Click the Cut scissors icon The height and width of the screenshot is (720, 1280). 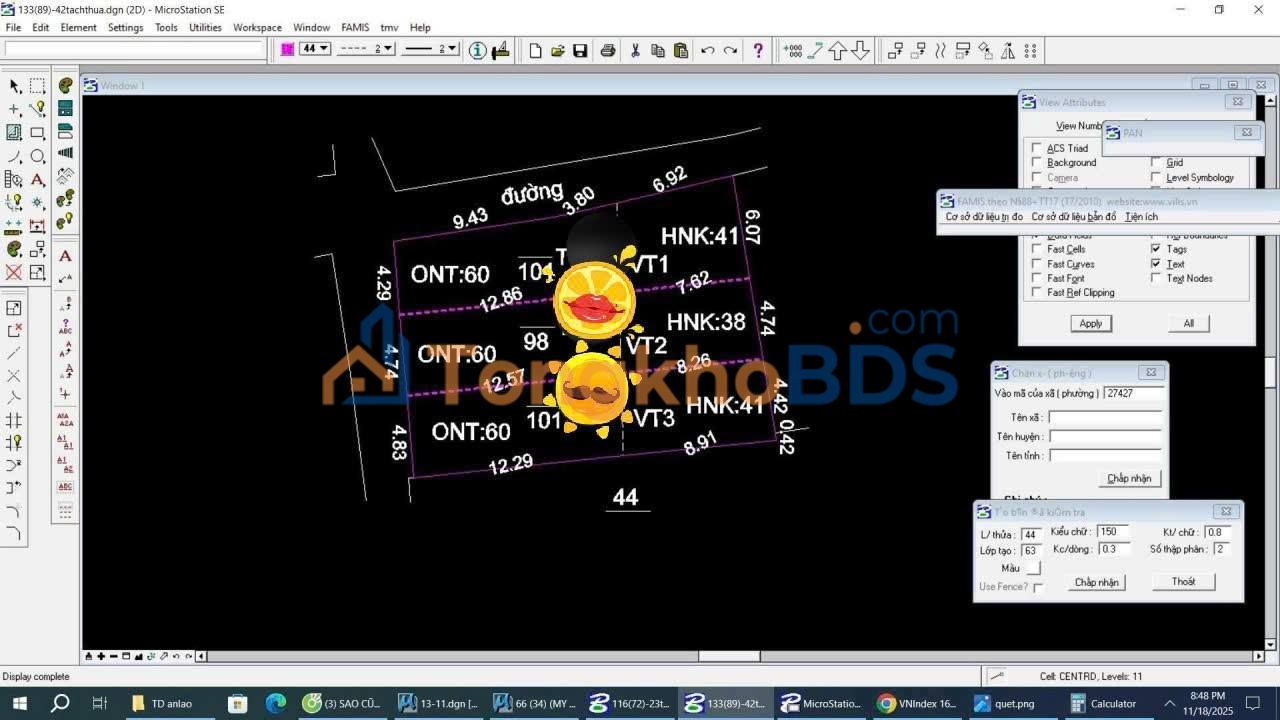click(x=634, y=50)
